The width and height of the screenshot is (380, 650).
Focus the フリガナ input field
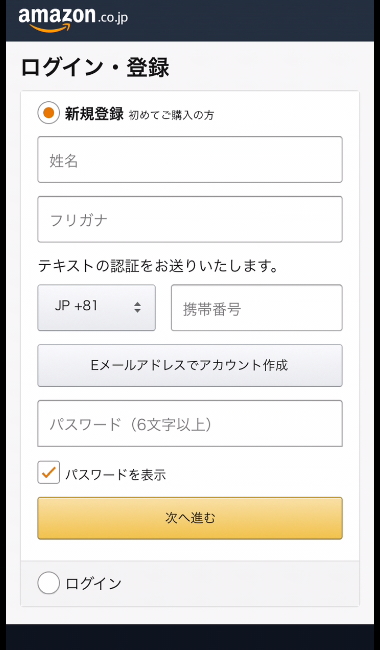click(x=190, y=219)
